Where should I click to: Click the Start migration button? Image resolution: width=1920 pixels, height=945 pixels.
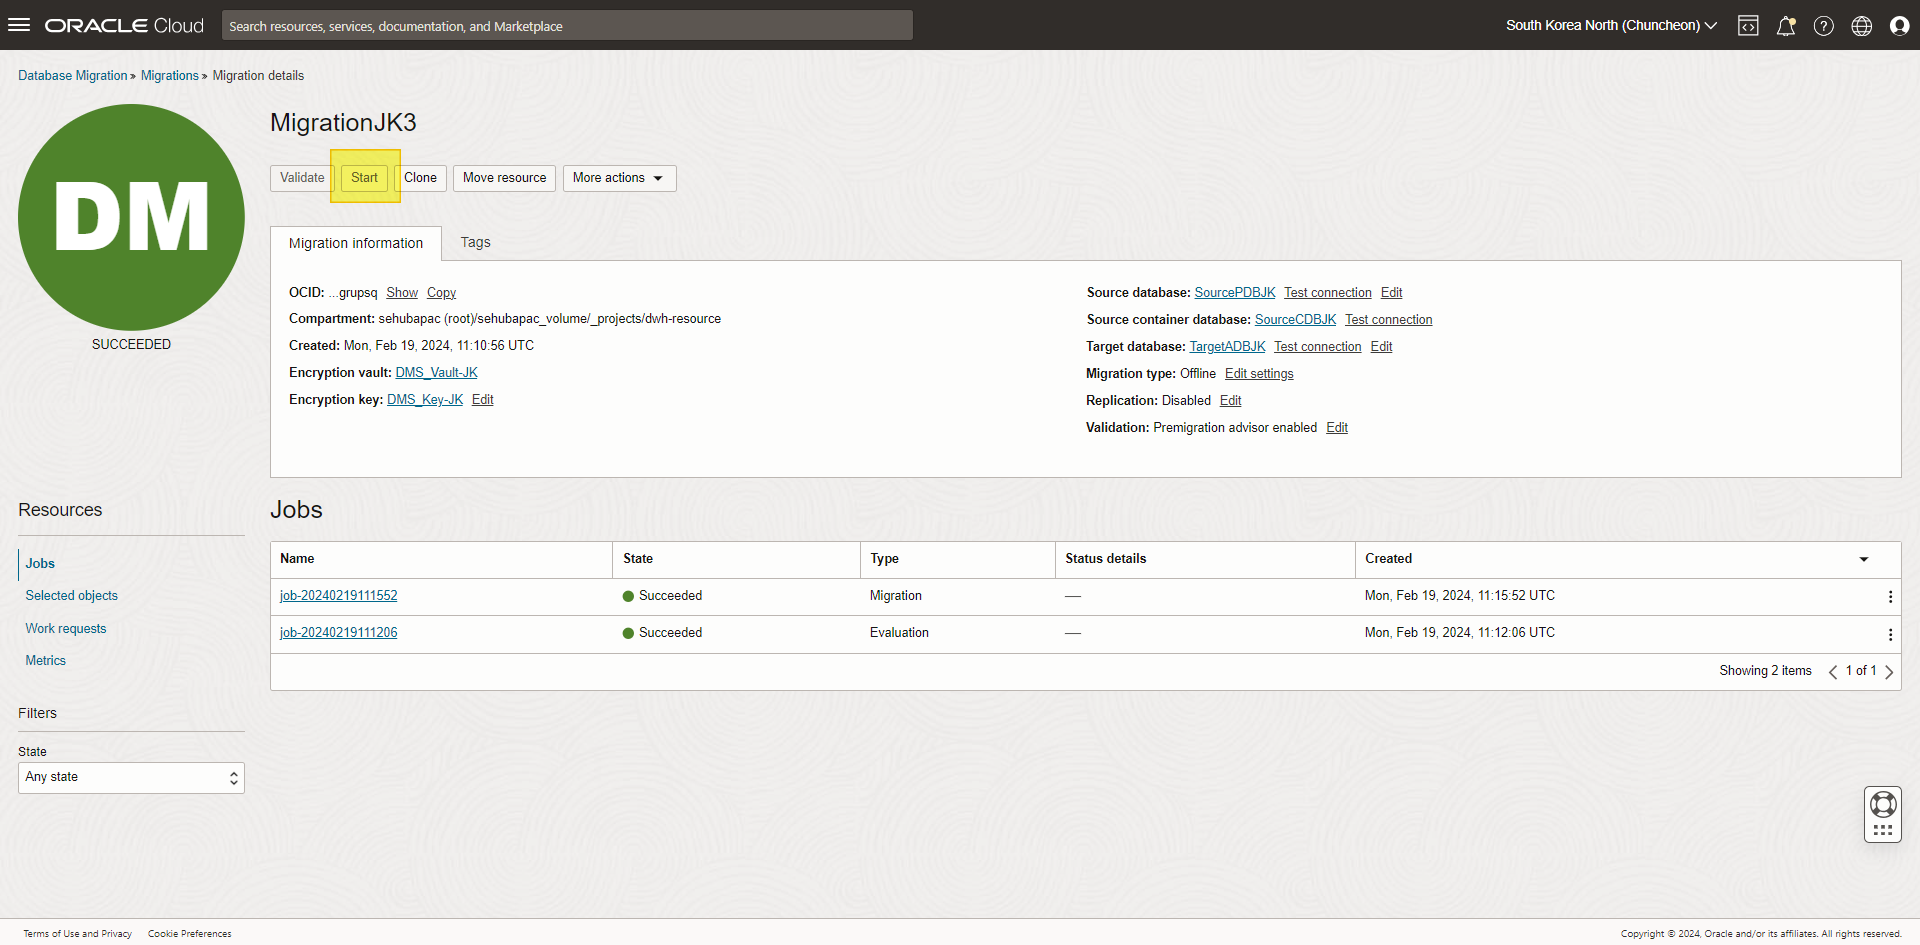[x=364, y=178]
